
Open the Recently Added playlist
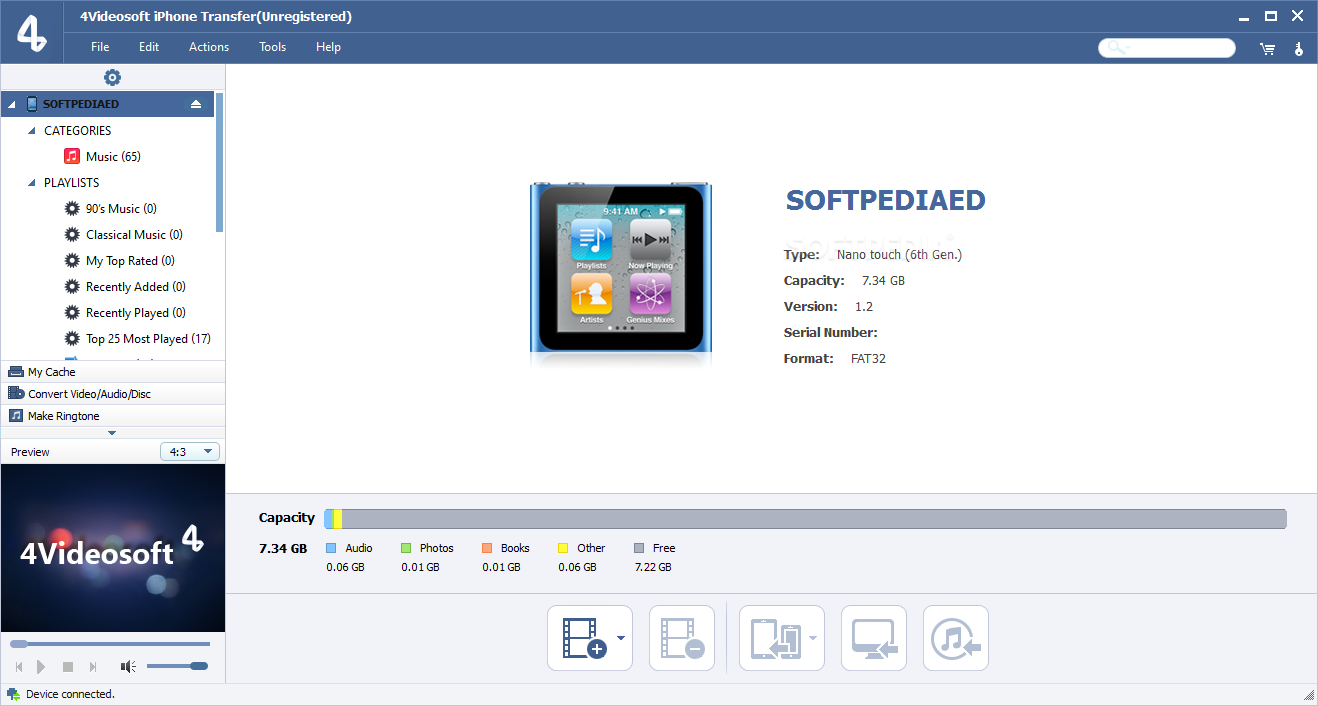pyautogui.click(x=135, y=287)
